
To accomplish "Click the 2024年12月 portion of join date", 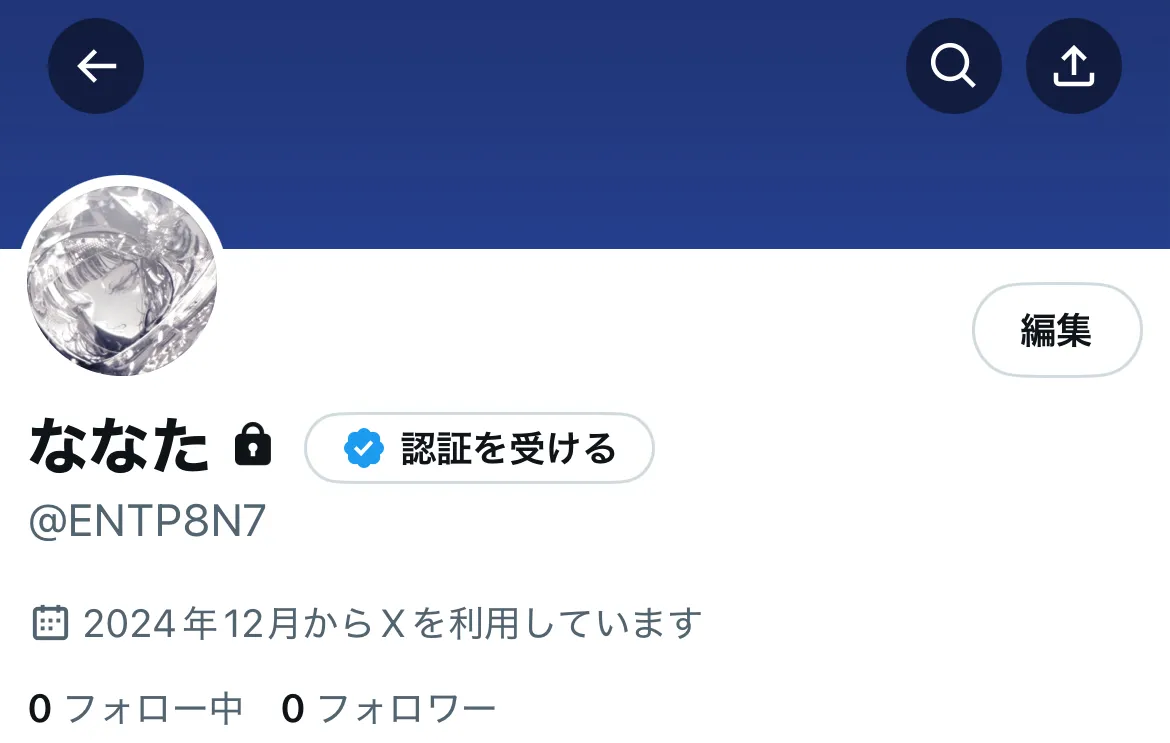I will 191,624.
